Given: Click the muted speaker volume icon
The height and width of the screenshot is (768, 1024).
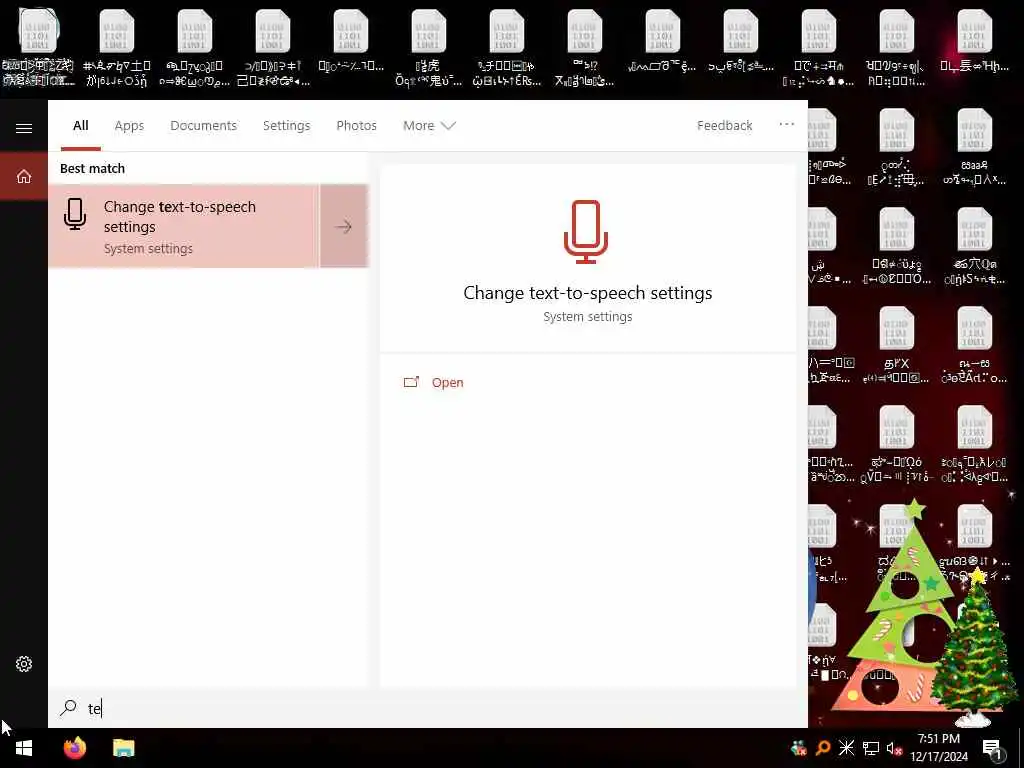Looking at the screenshot, I should point(894,748).
